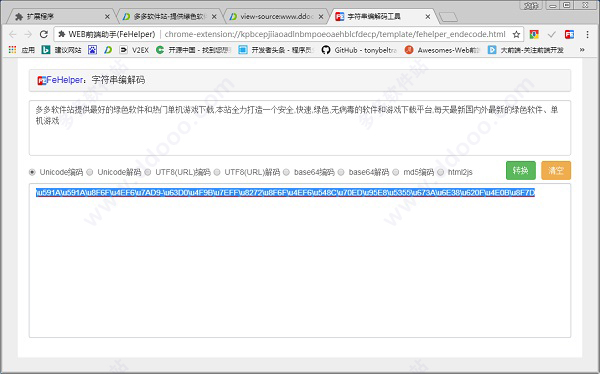Open the 大前端 bookmark
600x374 pixels.
pos(526,50)
